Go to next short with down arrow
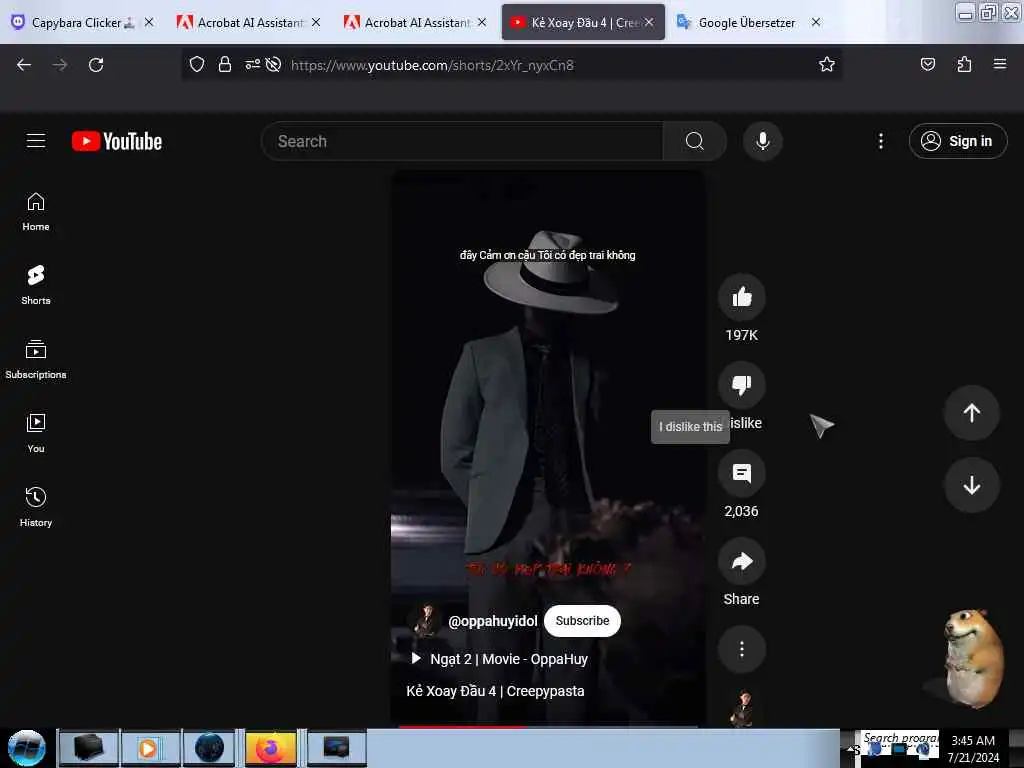This screenshot has height=768, width=1024. click(971, 485)
